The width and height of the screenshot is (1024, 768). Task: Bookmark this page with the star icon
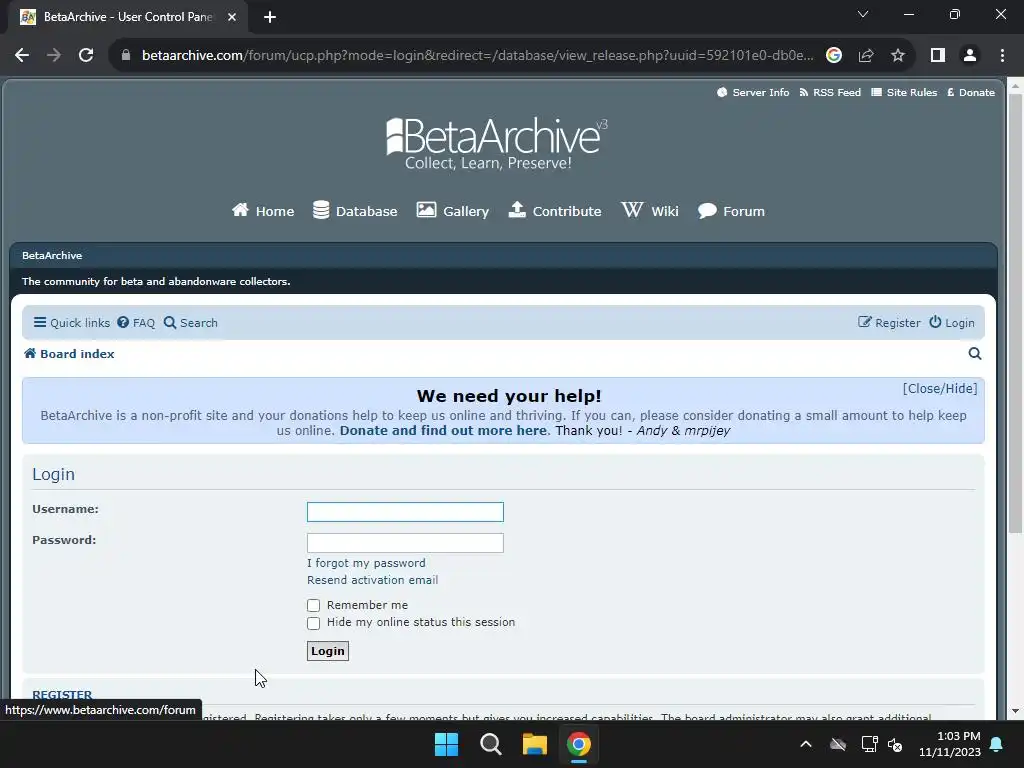tap(898, 56)
